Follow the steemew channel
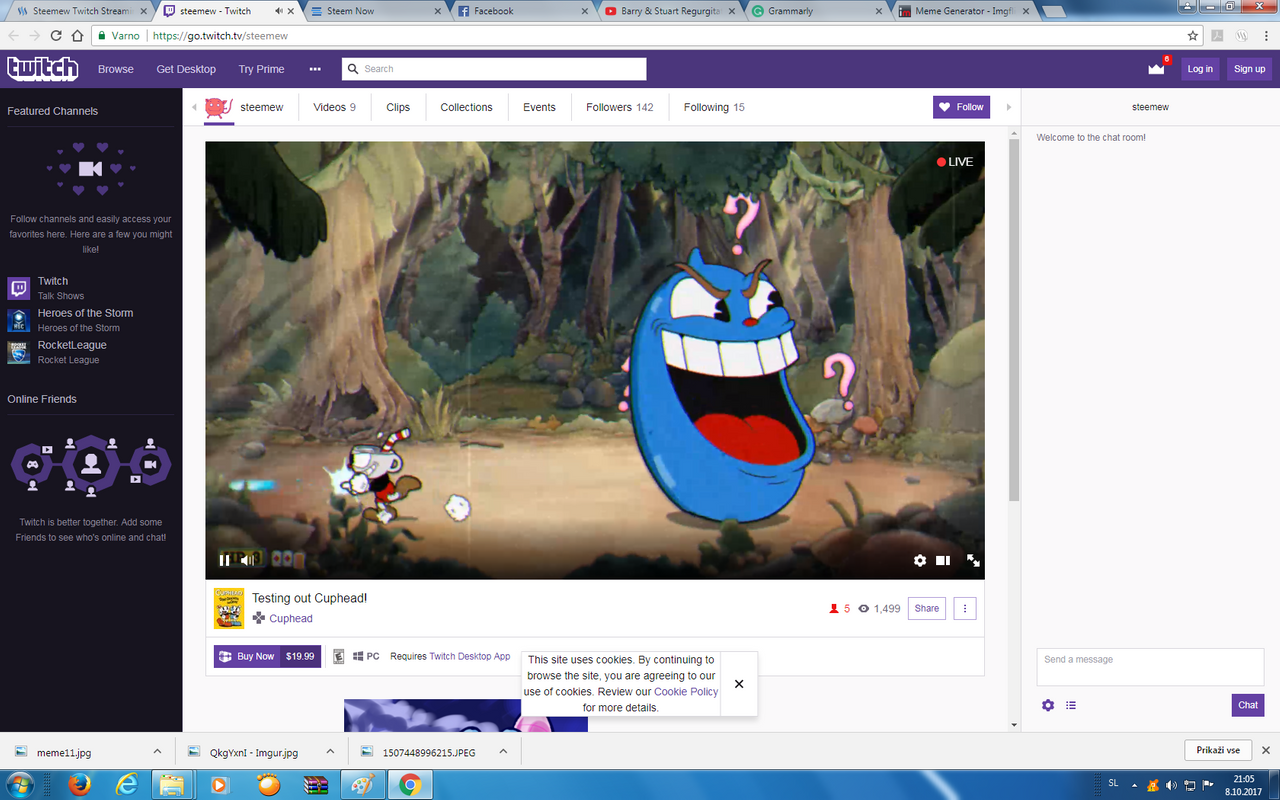 [961, 107]
